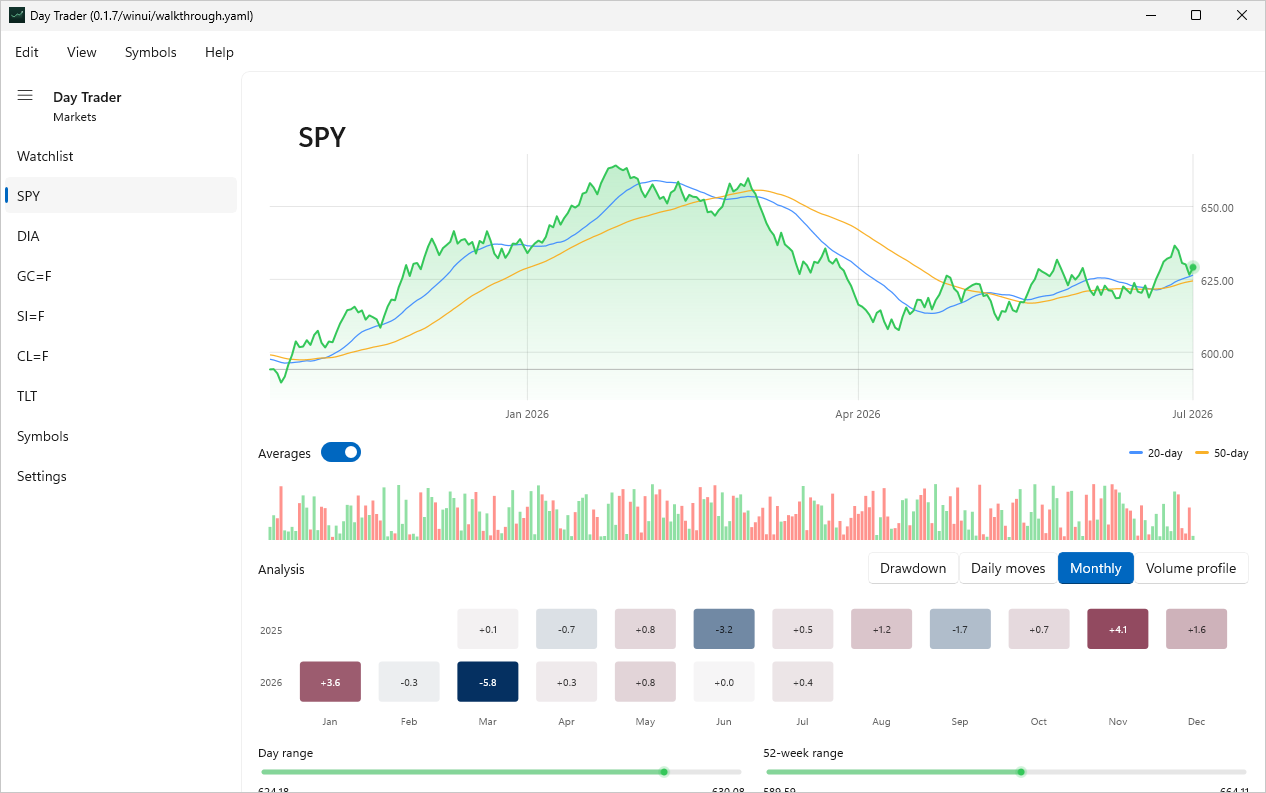This screenshot has height=793, width=1266.
Task: Click the 2025 June -3.2 cell
Action: (724, 629)
